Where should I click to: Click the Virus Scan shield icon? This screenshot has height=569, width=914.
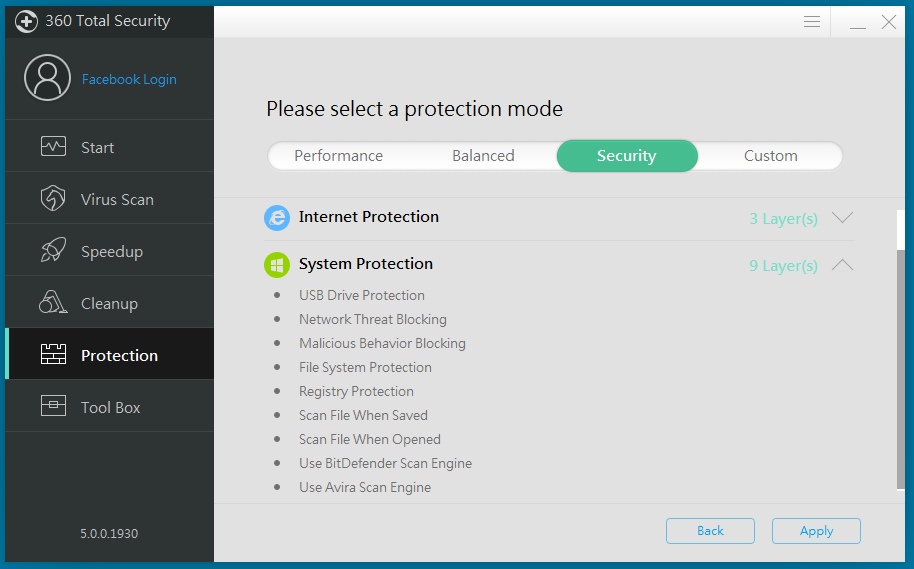pyautogui.click(x=53, y=199)
